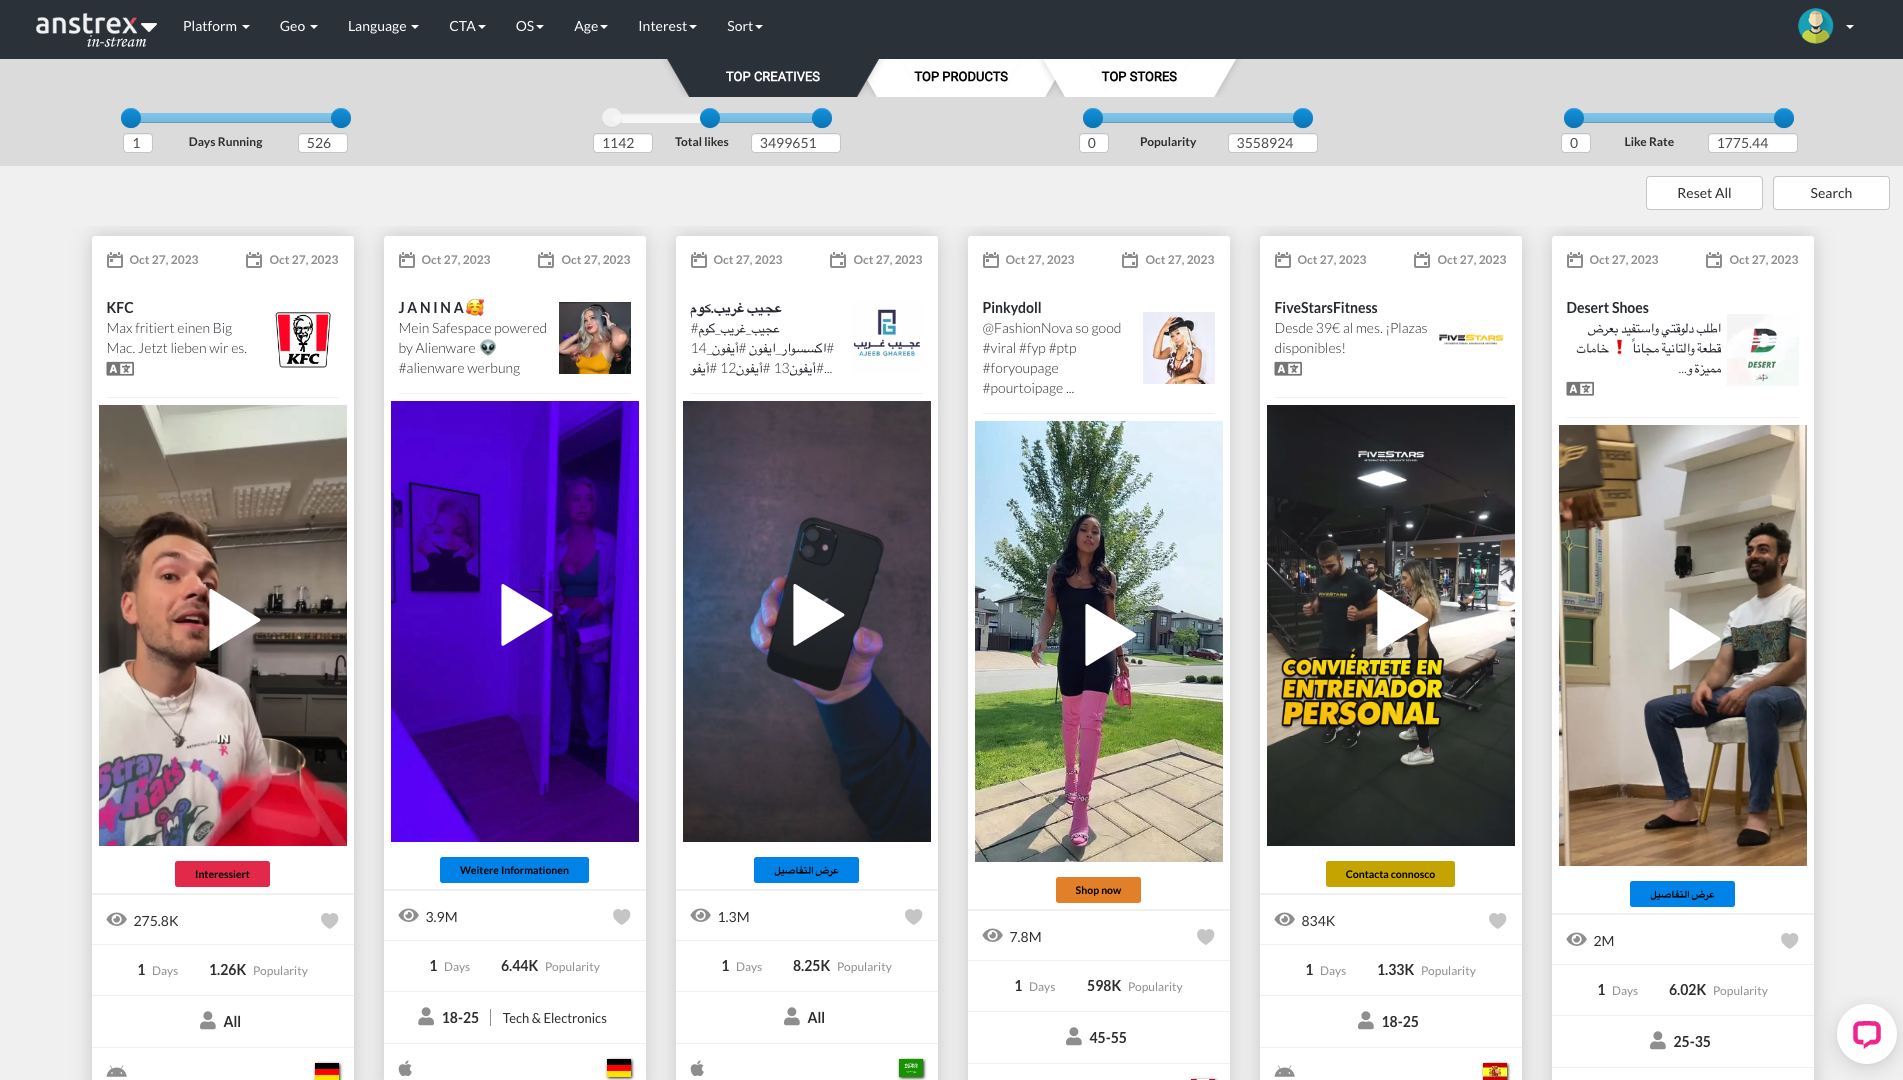Play the JANINA Alienware video ad
The height and width of the screenshot is (1080, 1903).
(x=525, y=616)
